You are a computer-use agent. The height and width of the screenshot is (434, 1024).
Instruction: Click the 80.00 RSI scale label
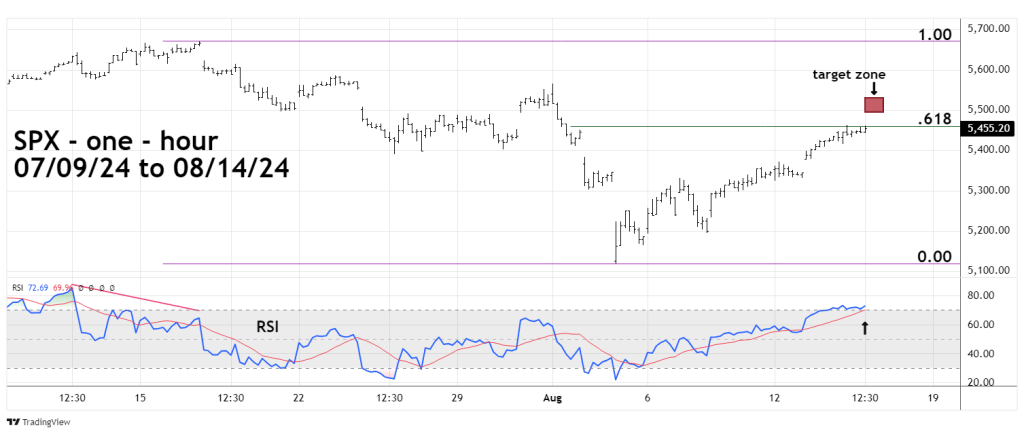(980, 296)
